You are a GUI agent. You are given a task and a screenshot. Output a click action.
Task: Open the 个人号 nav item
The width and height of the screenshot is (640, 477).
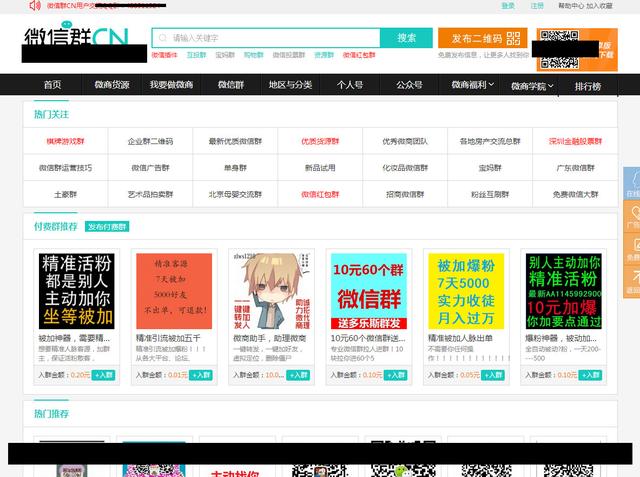350,84
